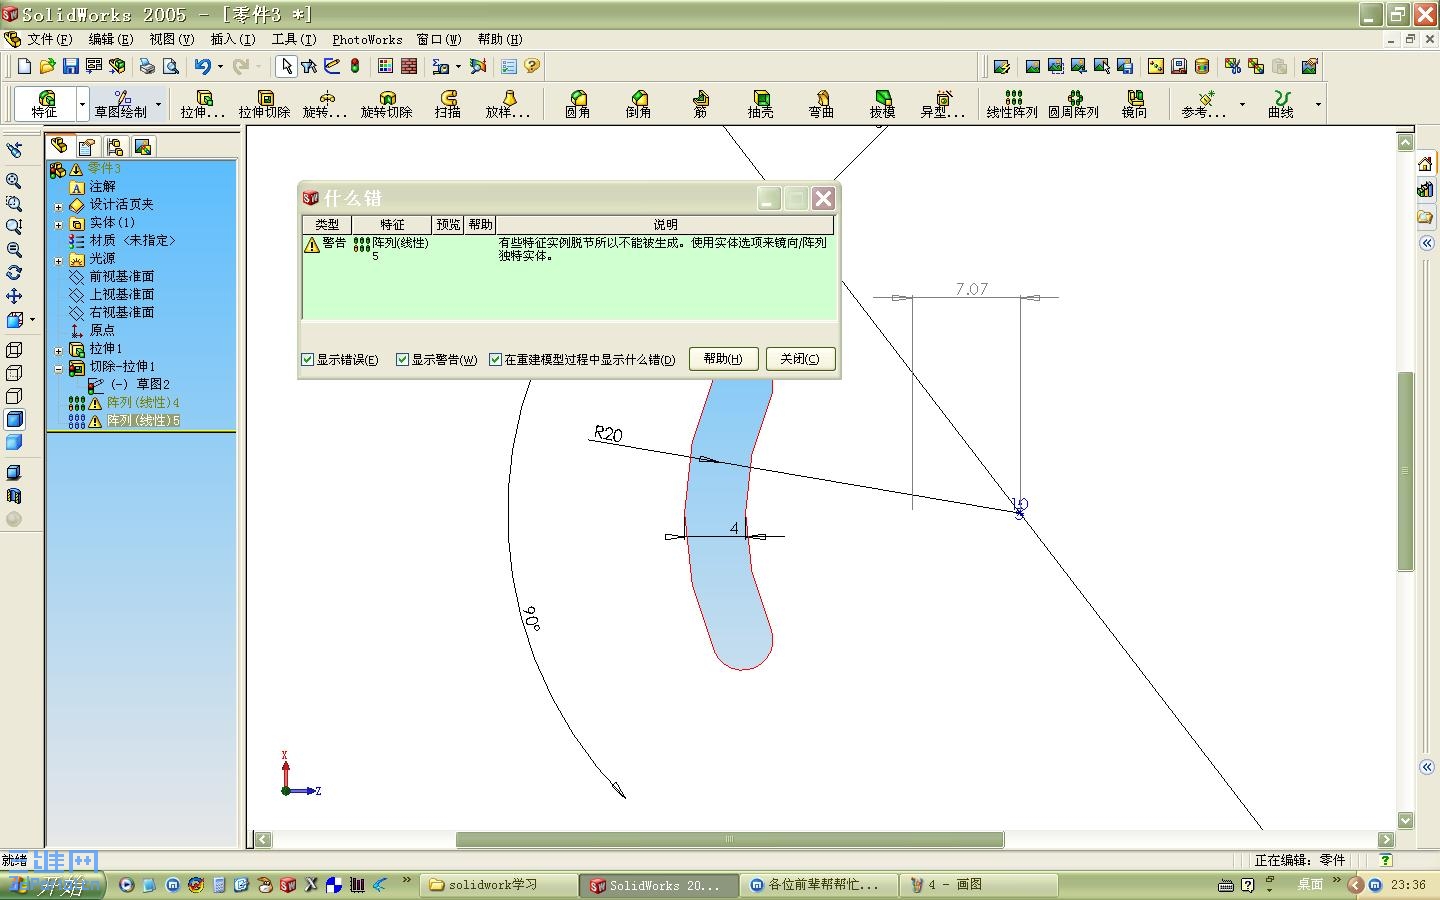
Task: Apply the 倒角 chamfer tool
Action: pos(638,104)
